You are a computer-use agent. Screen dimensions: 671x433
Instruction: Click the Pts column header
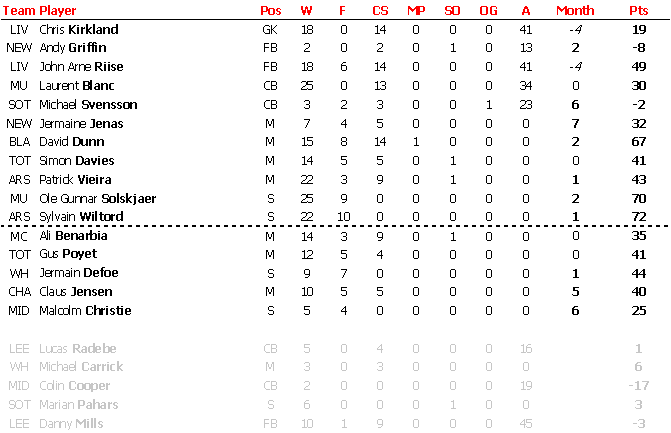[x=638, y=10]
